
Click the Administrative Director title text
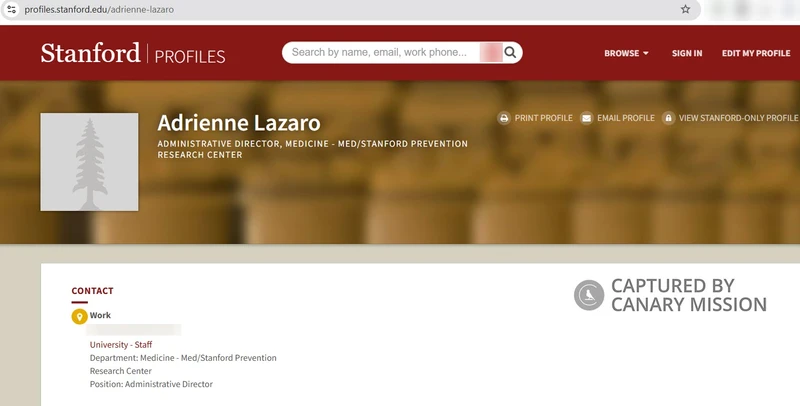point(312,149)
